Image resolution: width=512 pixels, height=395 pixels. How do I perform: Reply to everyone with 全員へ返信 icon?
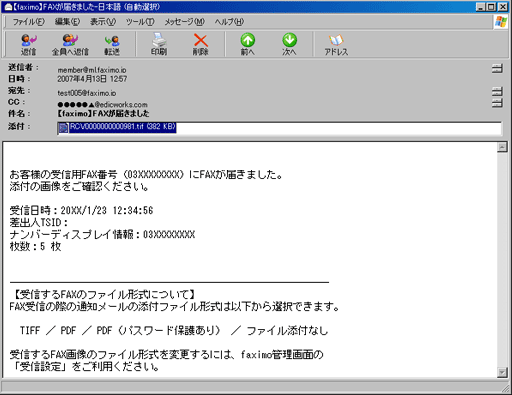point(70,45)
